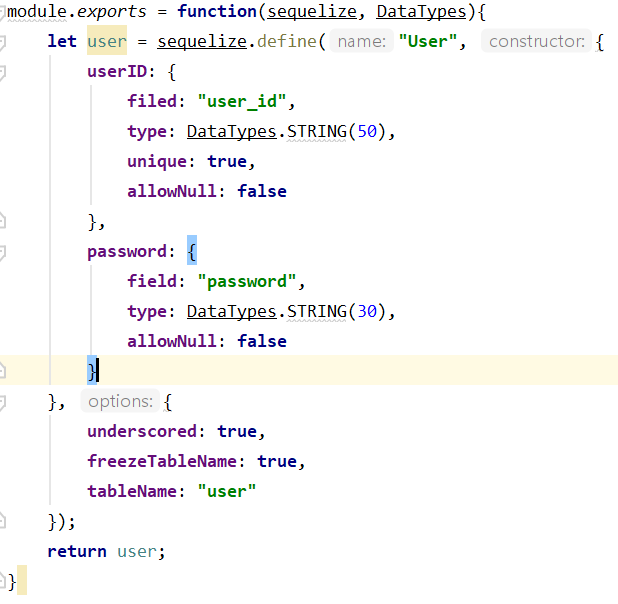The width and height of the screenshot is (618, 604).
Task: Click 'DataTypes' on the STRING(30) line
Action: pos(232,311)
